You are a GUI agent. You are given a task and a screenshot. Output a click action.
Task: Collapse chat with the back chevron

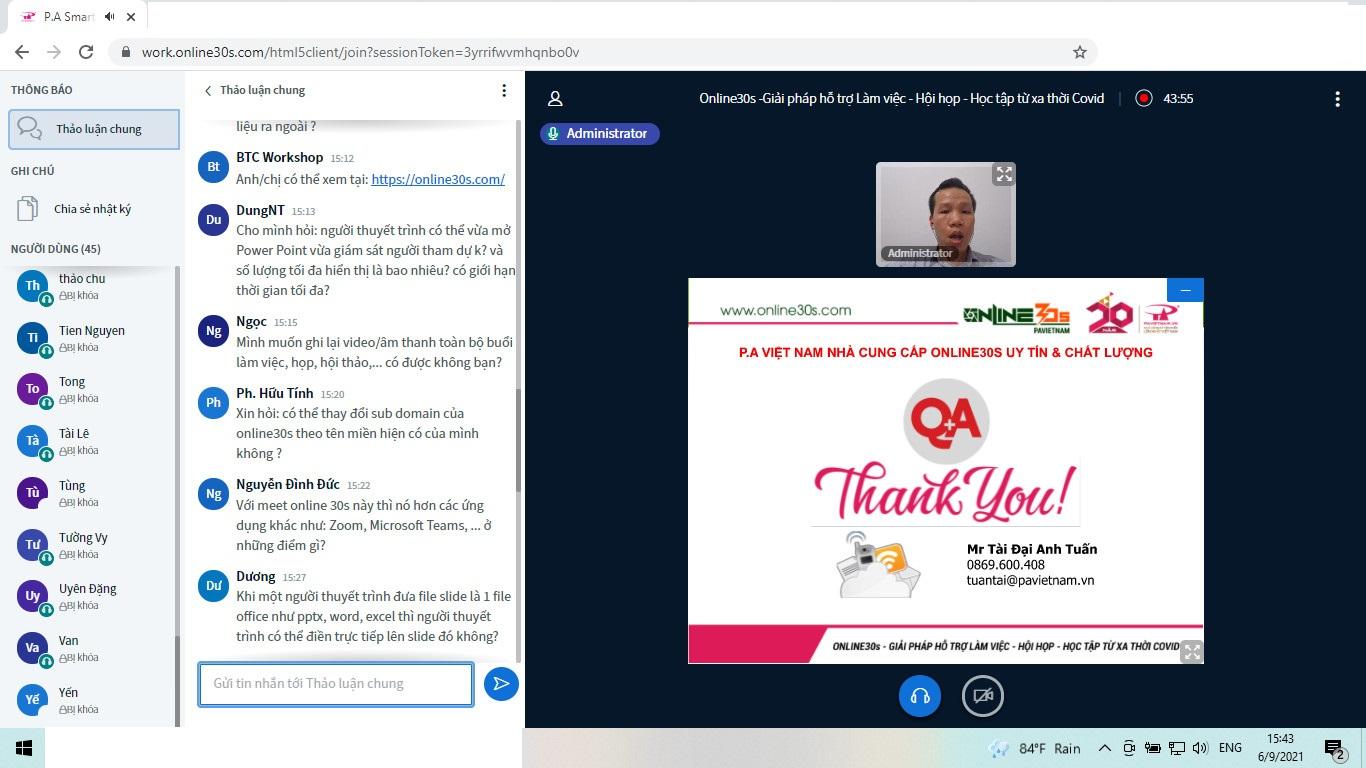pos(208,90)
